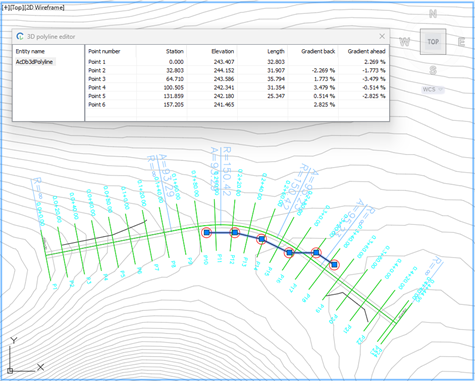The width and height of the screenshot is (475, 381).
Task: Click the Elevation column header
Action: pyautogui.click(x=223, y=51)
